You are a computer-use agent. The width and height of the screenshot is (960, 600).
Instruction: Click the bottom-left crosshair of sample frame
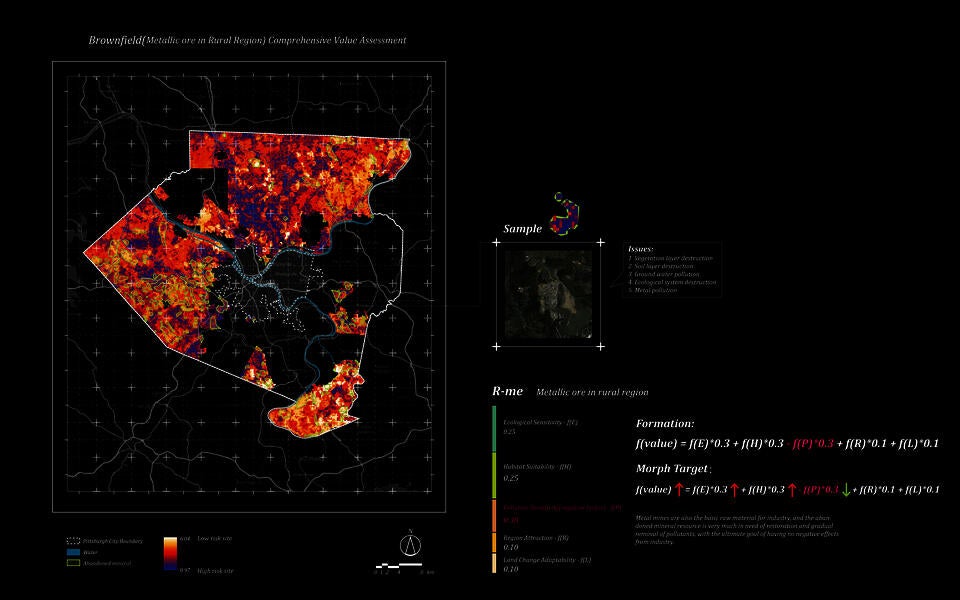pos(496,347)
